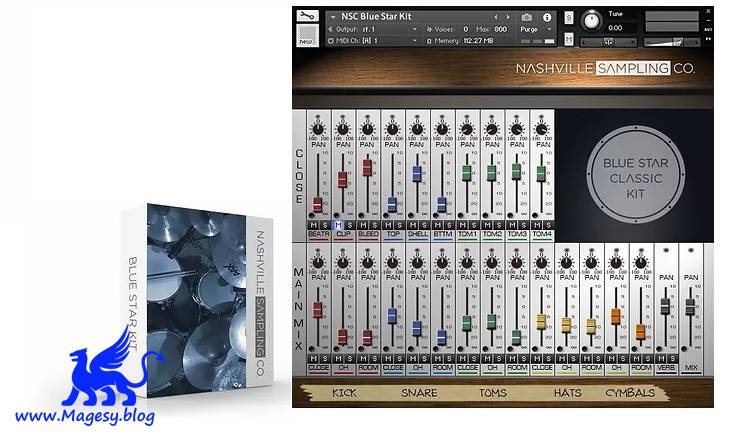Screen dimensions: 741x432
Task: Click the Tune value 0.00
Action: point(615,28)
